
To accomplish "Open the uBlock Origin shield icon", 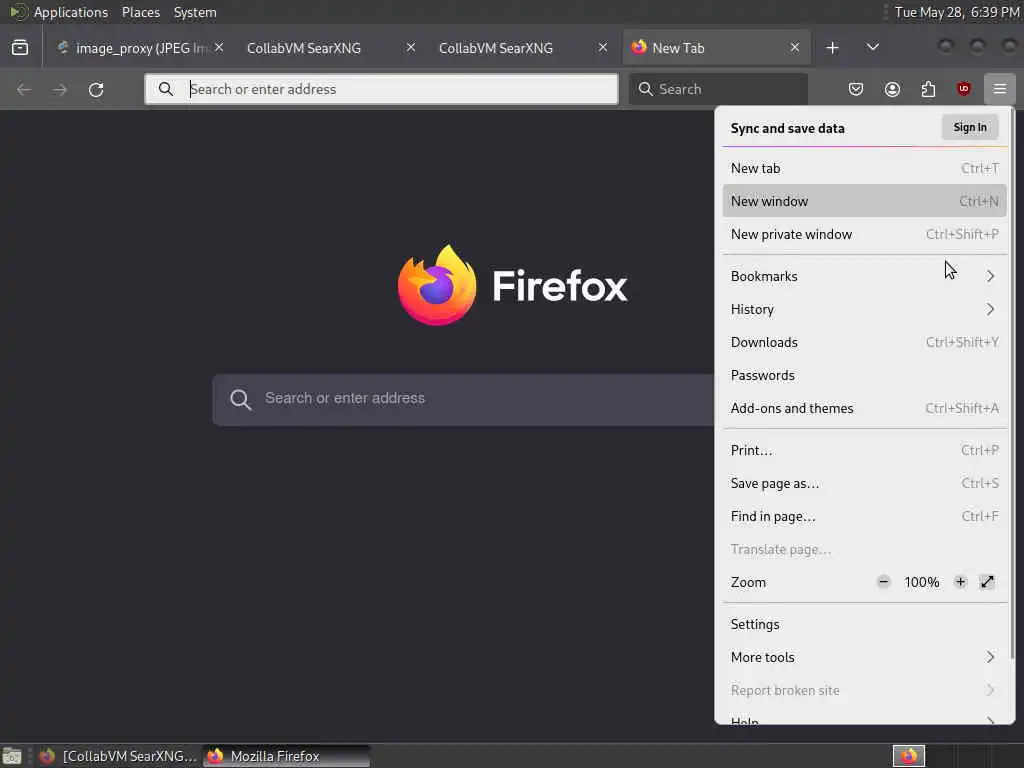I will click(963, 89).
